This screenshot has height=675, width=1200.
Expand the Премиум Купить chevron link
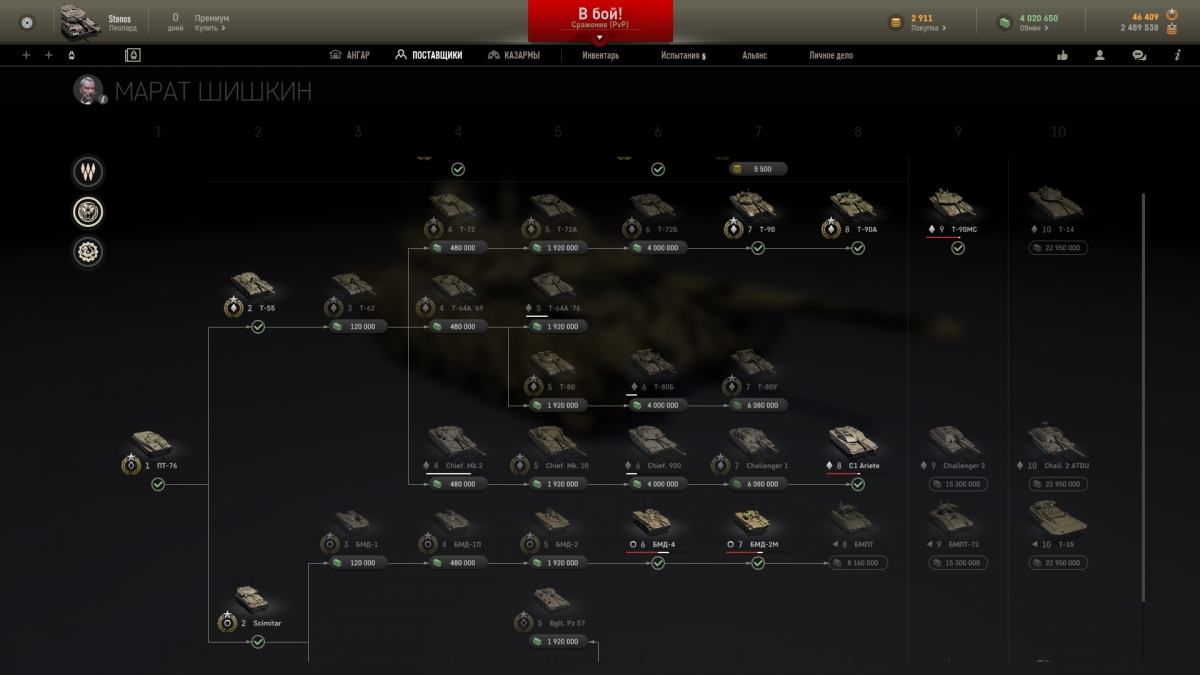(210, 28)
